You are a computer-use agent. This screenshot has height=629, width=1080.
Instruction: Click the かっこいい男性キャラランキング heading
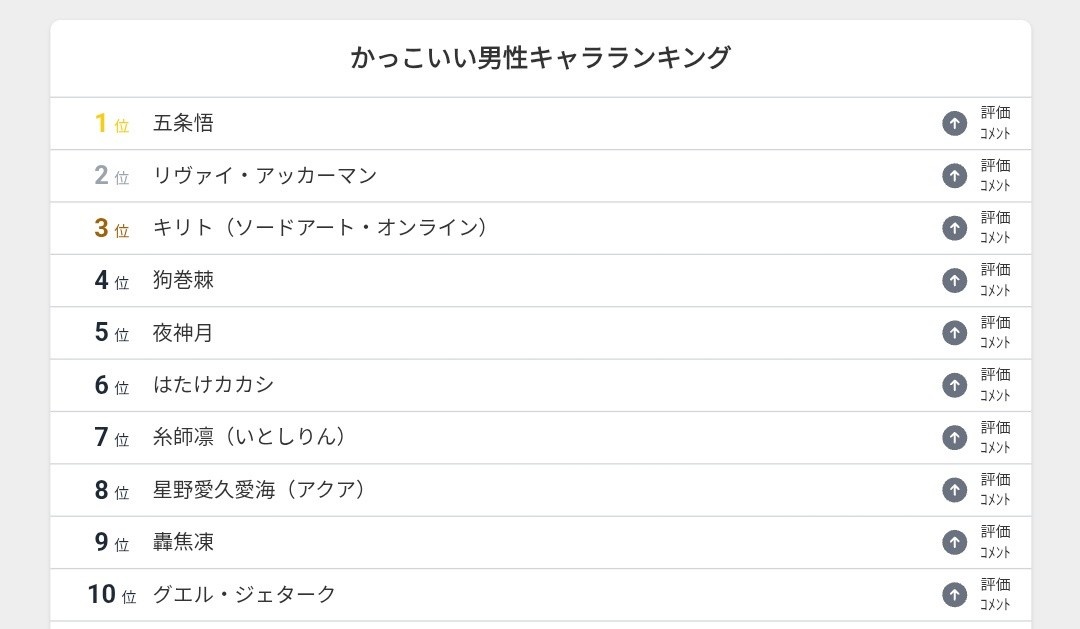540,58
